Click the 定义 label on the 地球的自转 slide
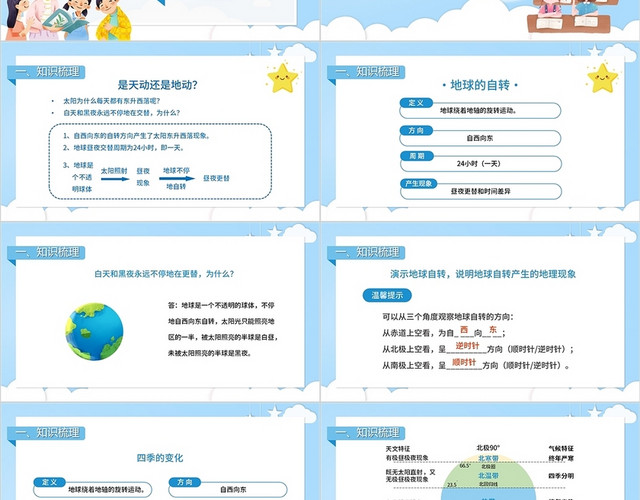 pos(416,103)
